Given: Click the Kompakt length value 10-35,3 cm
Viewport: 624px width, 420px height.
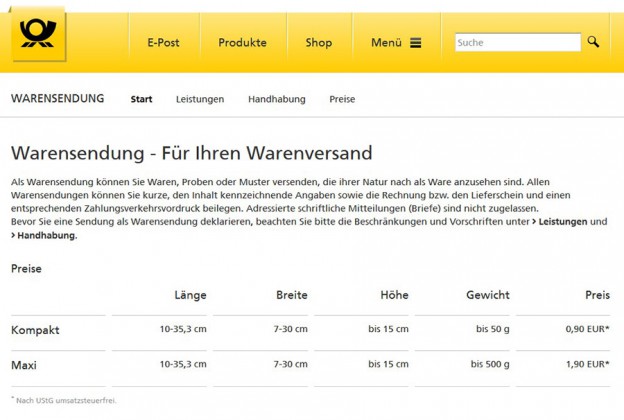Looking at the screenshot, I should click(x=183, y=329).
